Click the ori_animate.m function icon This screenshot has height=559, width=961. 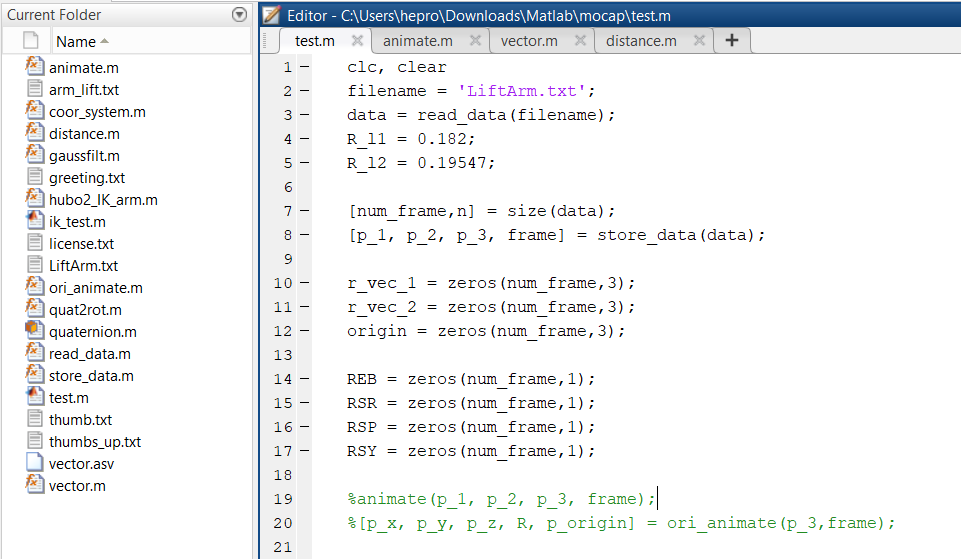(x=35, y=287)
